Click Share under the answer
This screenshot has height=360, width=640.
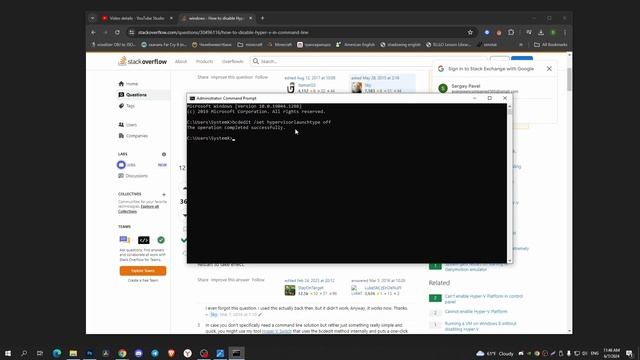203,280
